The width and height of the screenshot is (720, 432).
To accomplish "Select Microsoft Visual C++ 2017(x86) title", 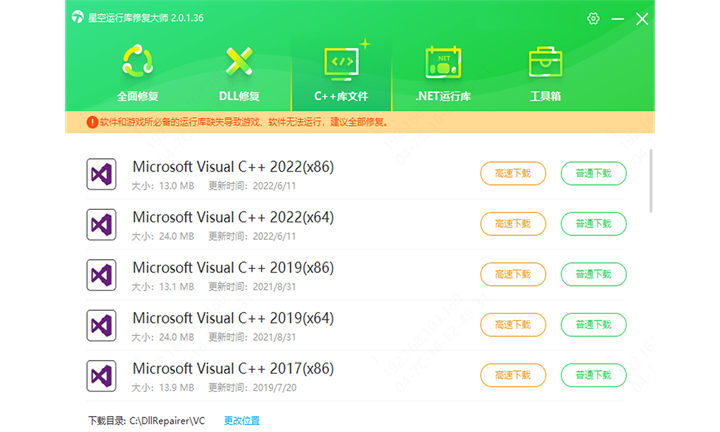I will 233,369.
